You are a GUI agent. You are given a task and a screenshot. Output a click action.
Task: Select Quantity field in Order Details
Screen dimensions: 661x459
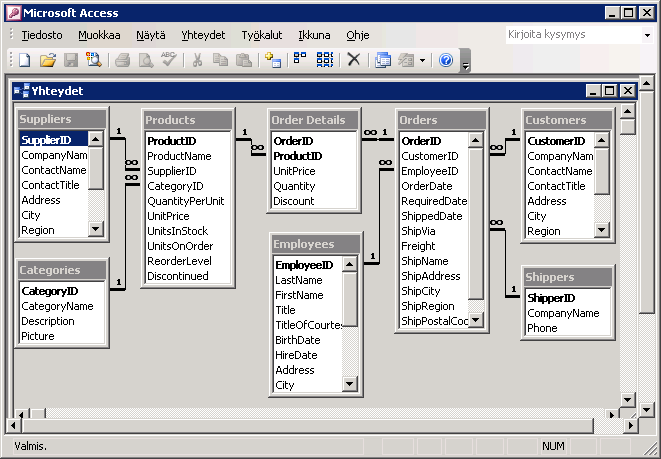[x=314, y=186]
